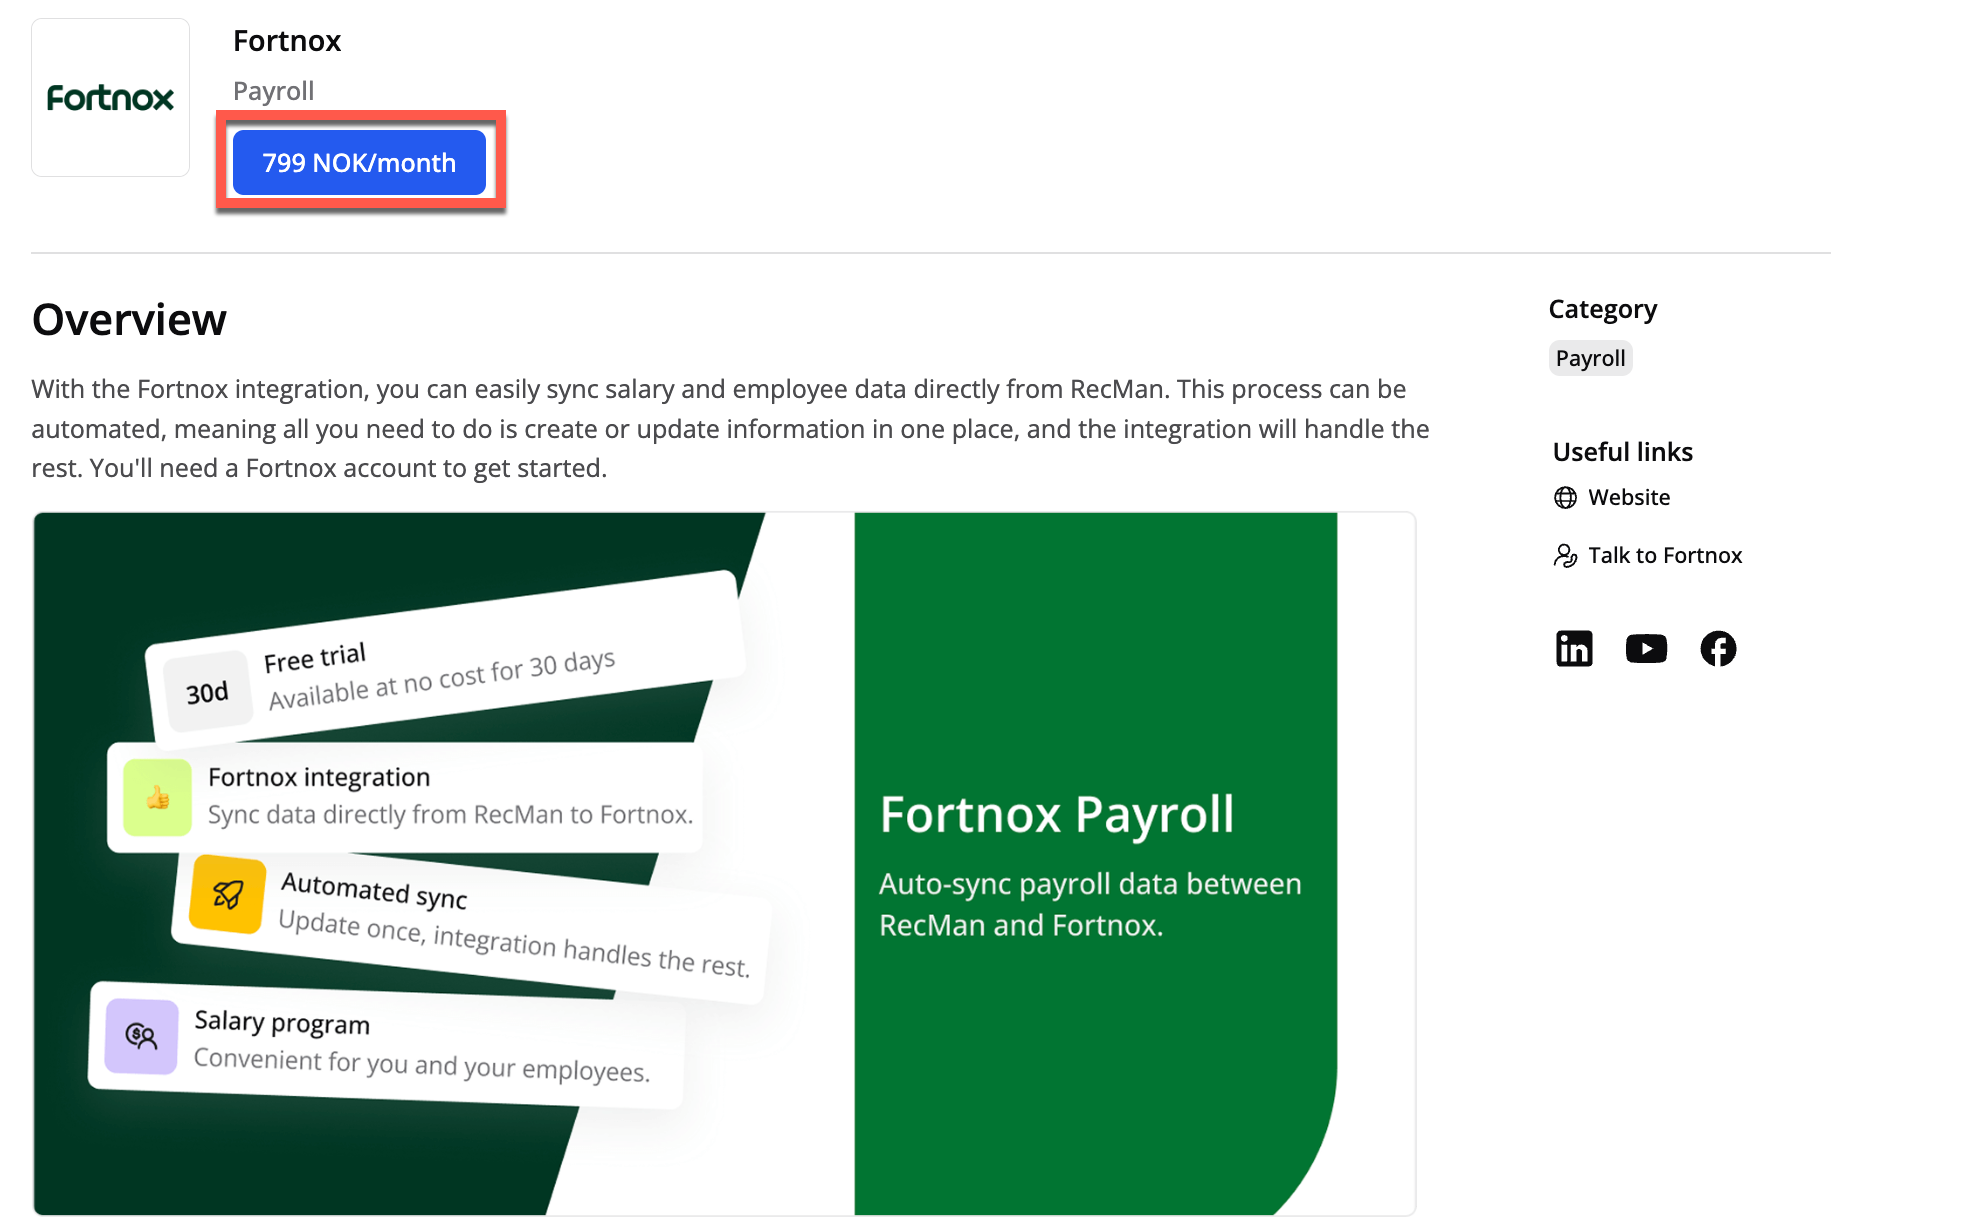Click the Overview heading
The width and height of the screenshot is (1970, 1228).
[129, 320]
